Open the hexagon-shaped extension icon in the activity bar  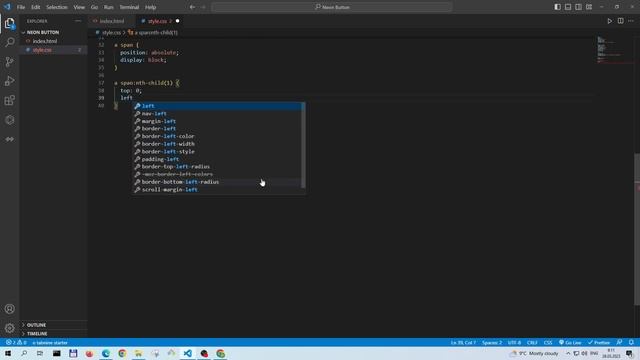[x=10, y=120]
